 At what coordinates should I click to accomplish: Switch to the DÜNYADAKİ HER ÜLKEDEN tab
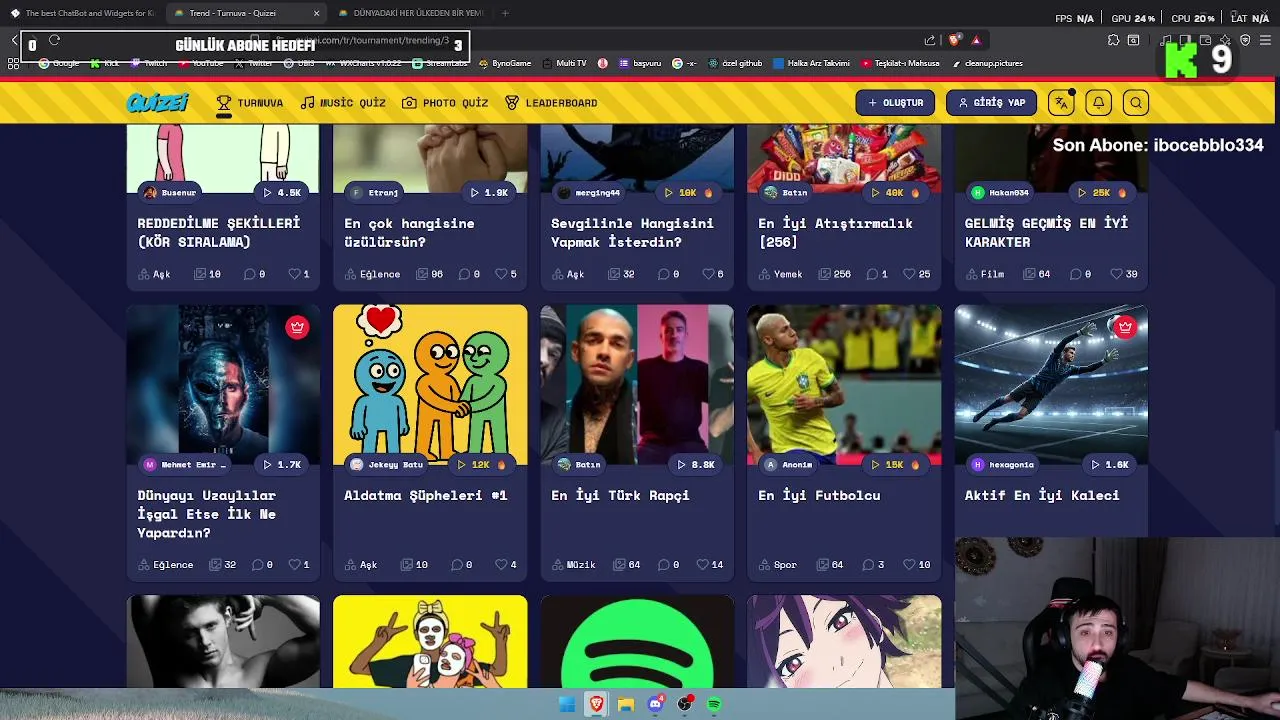pyautogui.click(x=410, y=13)
